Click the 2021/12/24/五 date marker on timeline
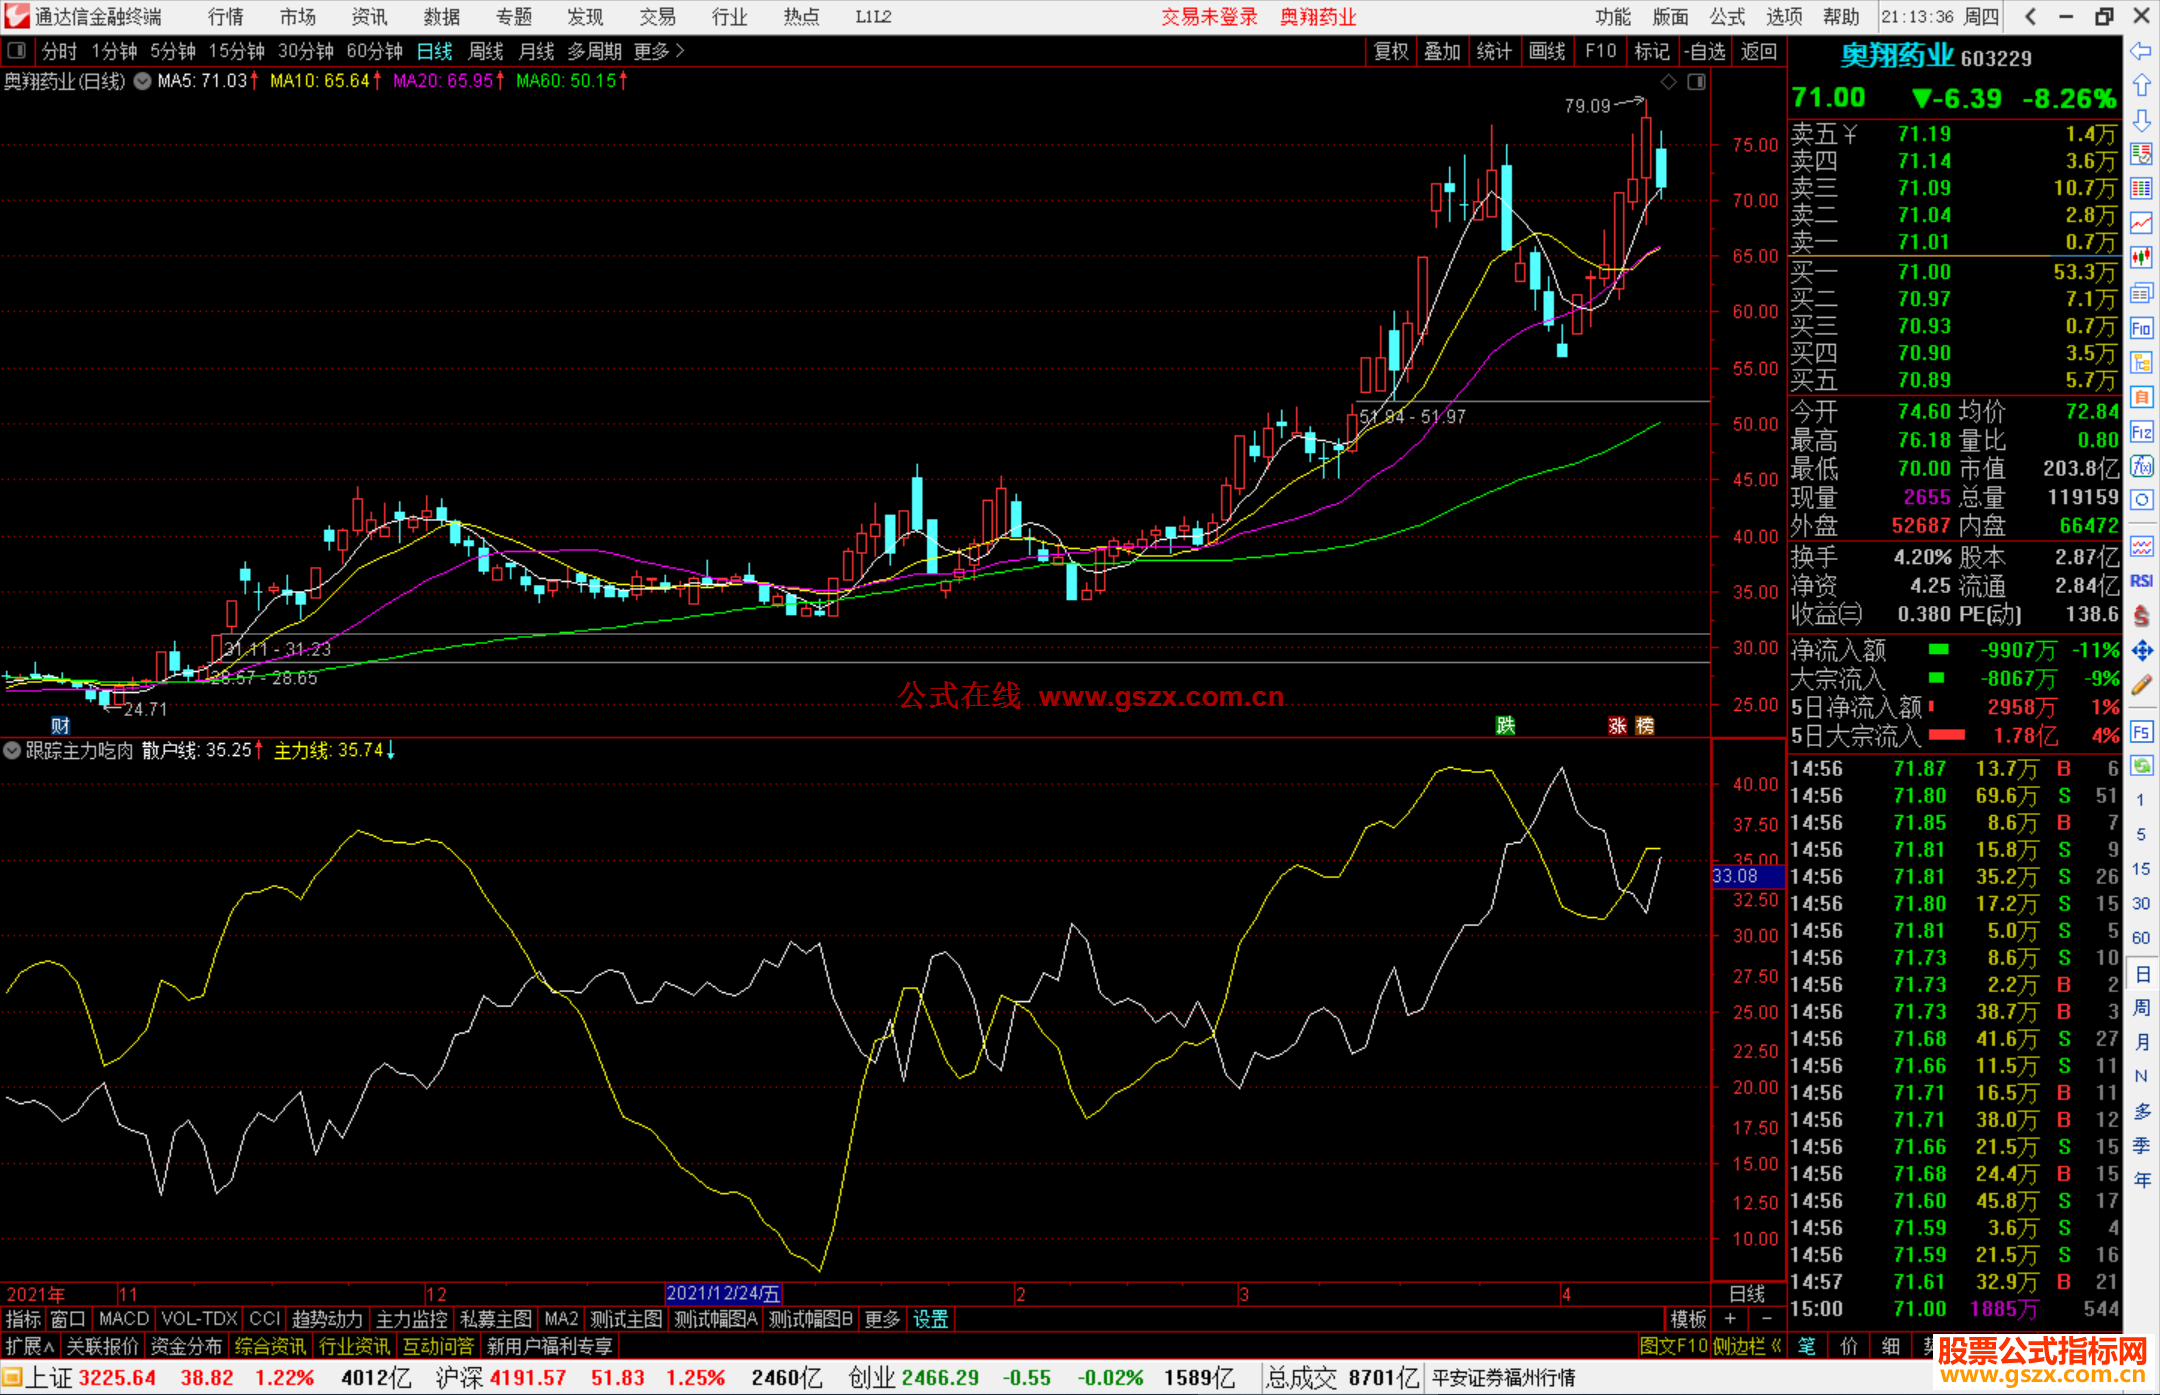2160x1395 pixels. pos(723,1294)
